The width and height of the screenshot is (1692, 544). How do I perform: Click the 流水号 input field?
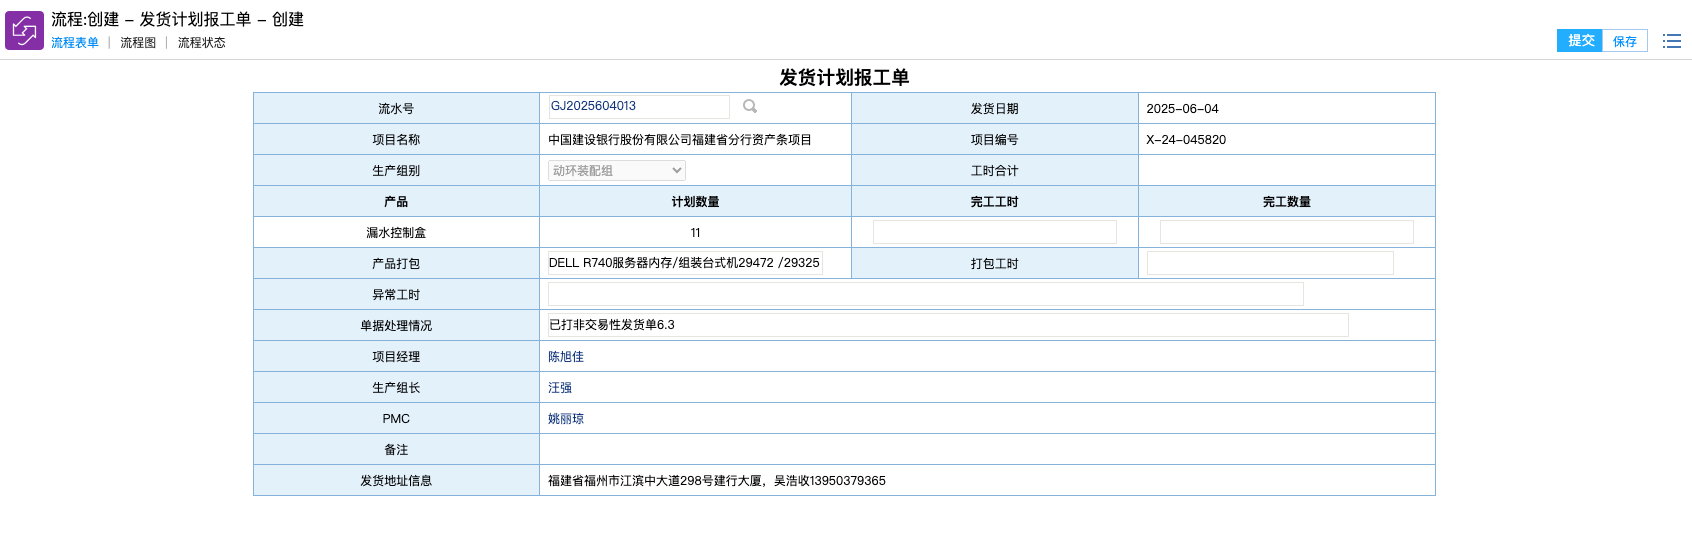638,107
